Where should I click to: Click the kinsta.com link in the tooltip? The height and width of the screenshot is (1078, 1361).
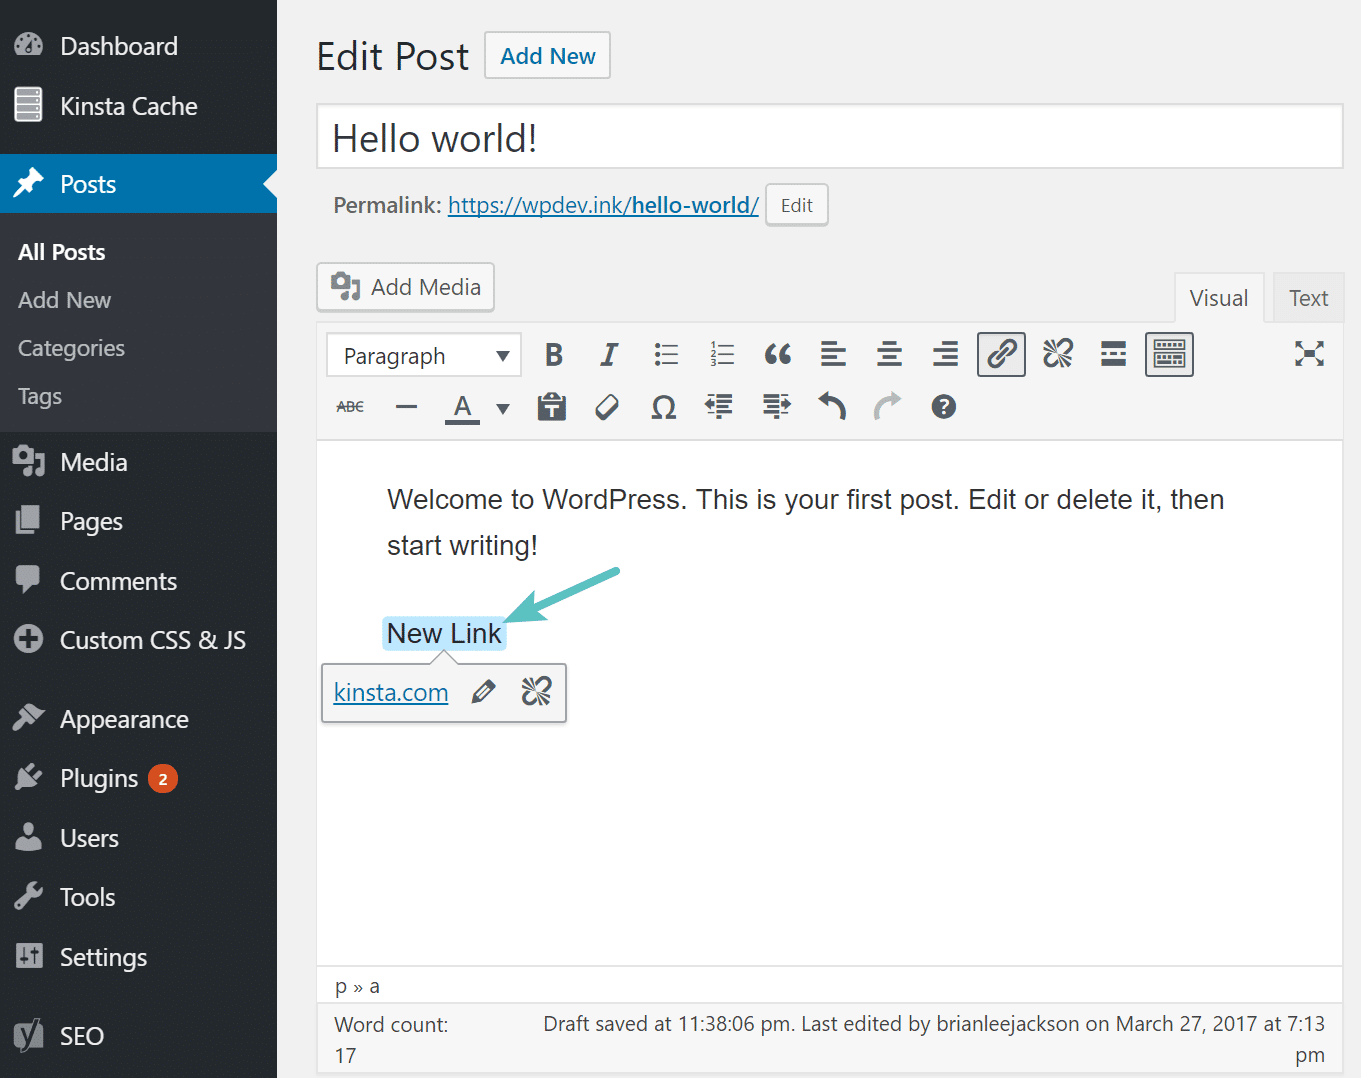tap(390, 691)
